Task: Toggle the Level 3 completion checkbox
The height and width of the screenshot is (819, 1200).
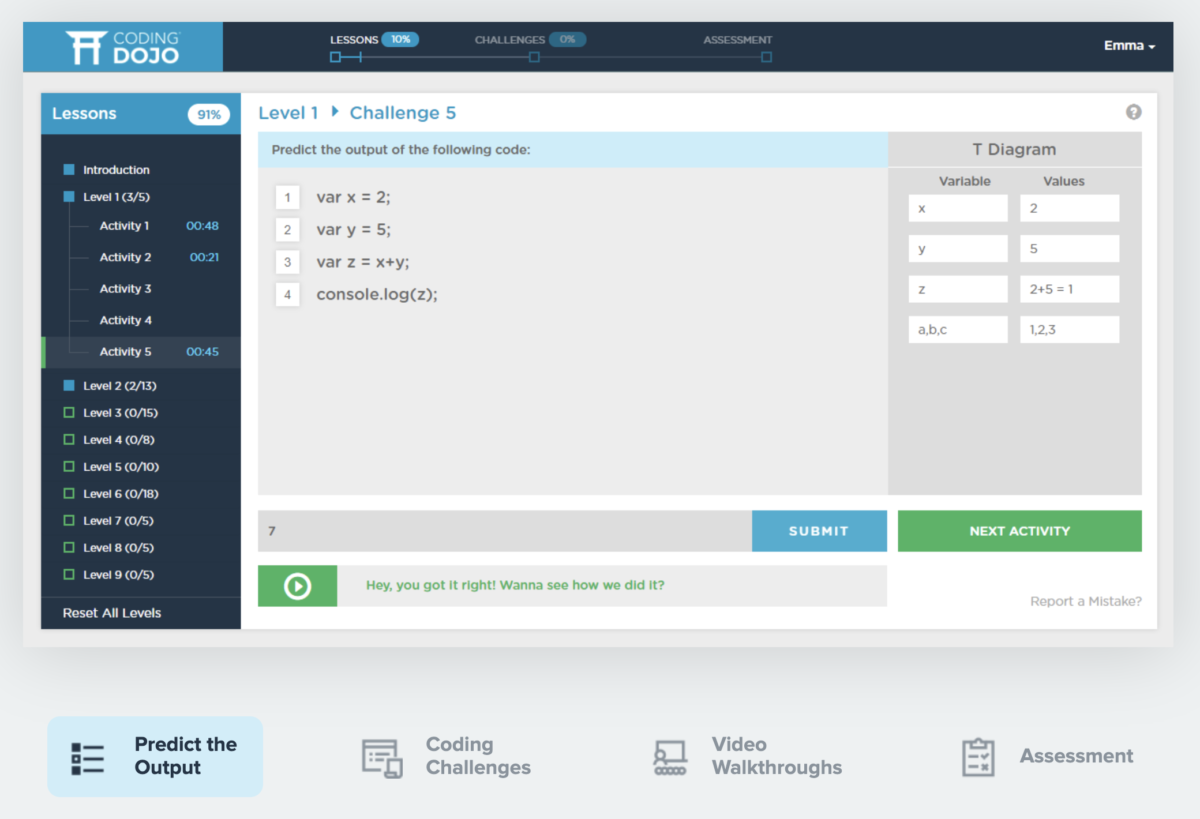Action: coord(68,412)
